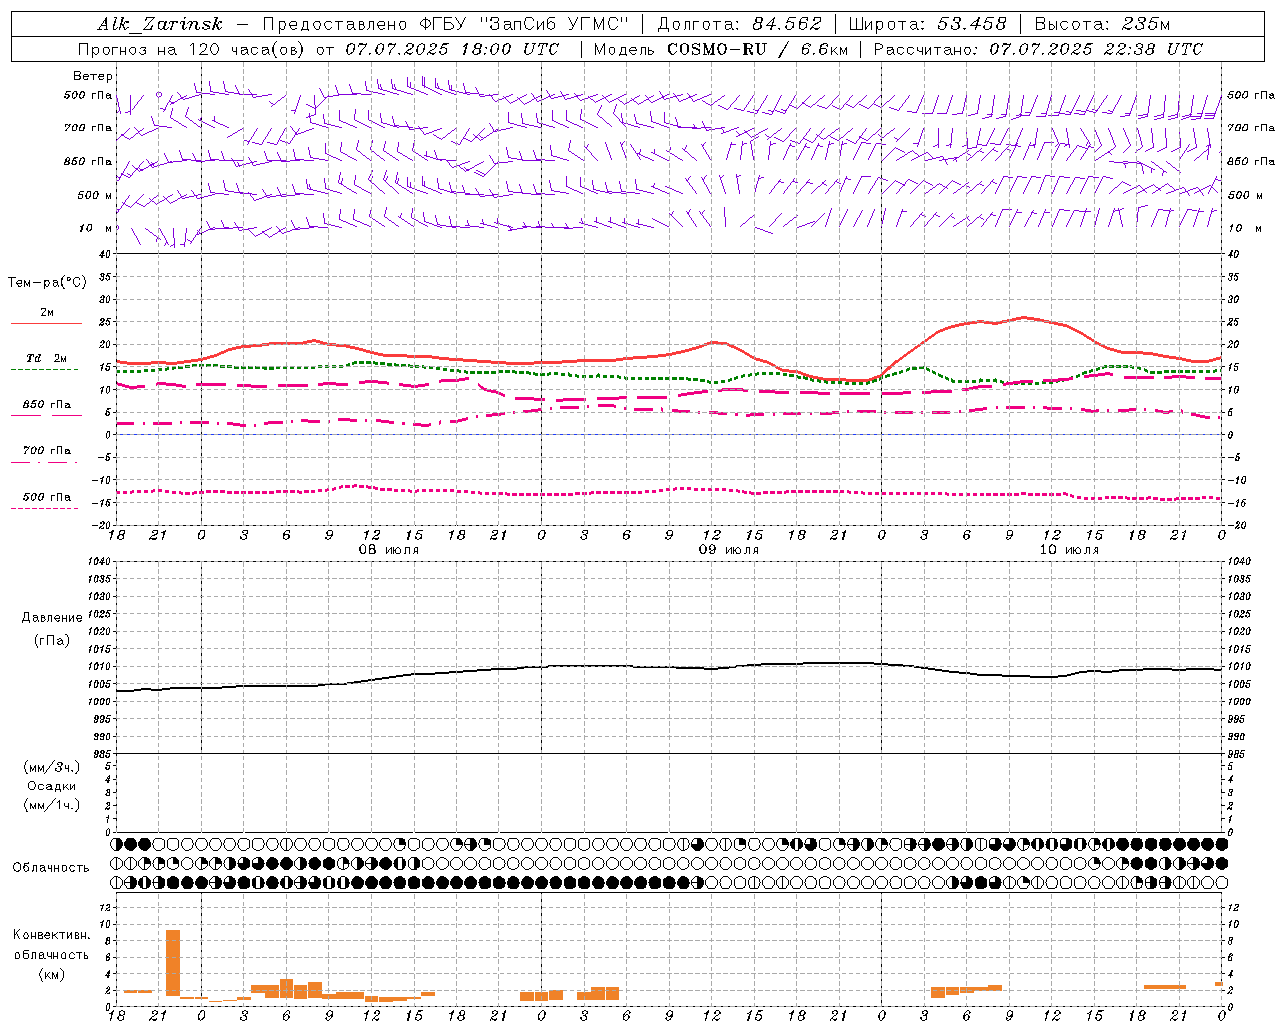
Task: Click the tallest orange convective cloudiness bar
Action: point(173,963)
